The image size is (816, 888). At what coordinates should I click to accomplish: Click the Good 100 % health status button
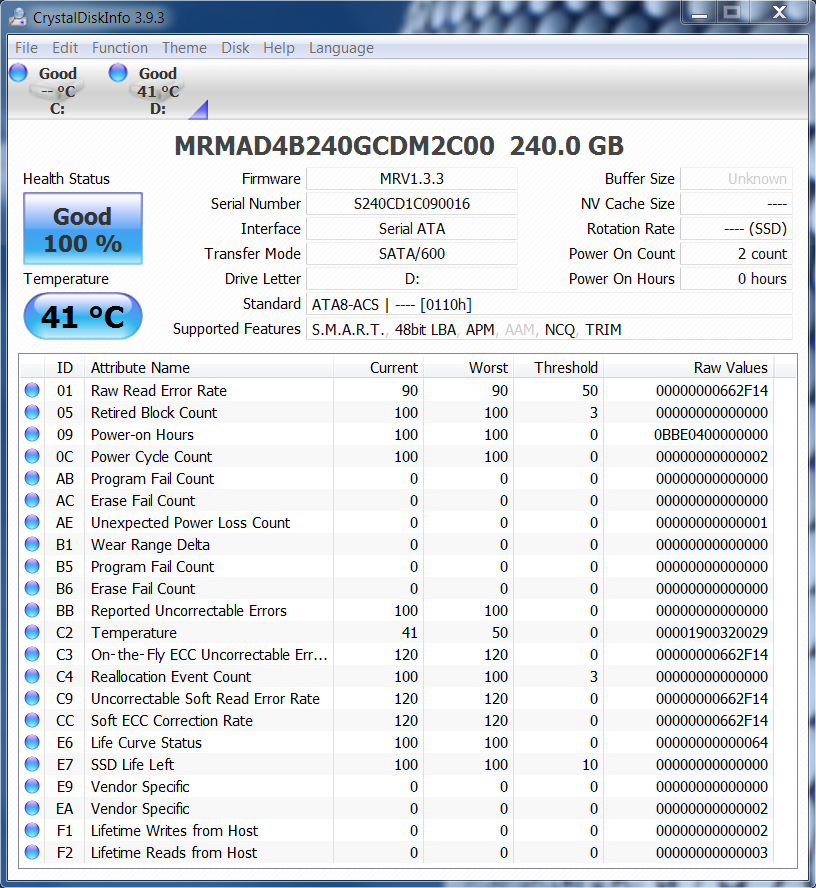click(83, 229)
